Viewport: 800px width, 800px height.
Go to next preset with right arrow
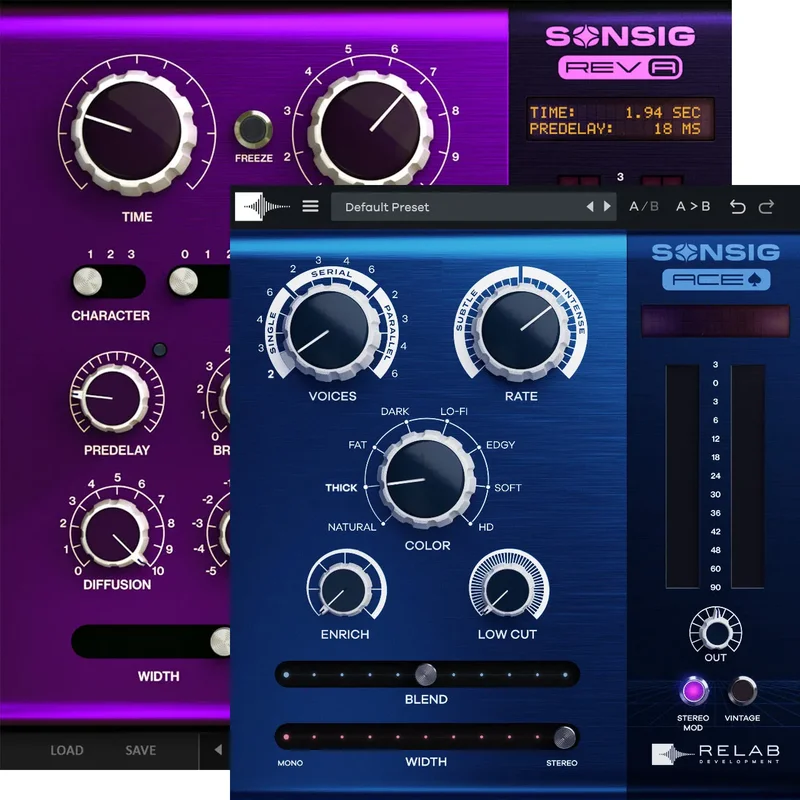[x=607, y=207]
